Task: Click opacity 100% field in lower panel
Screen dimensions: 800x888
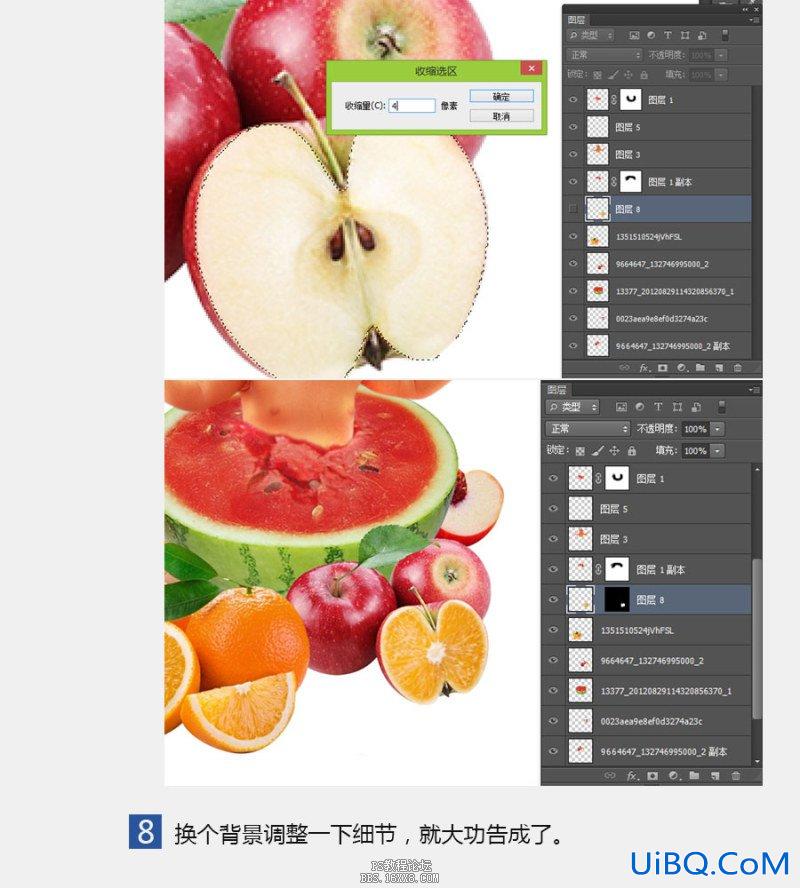Action: (x=695, y=429)
